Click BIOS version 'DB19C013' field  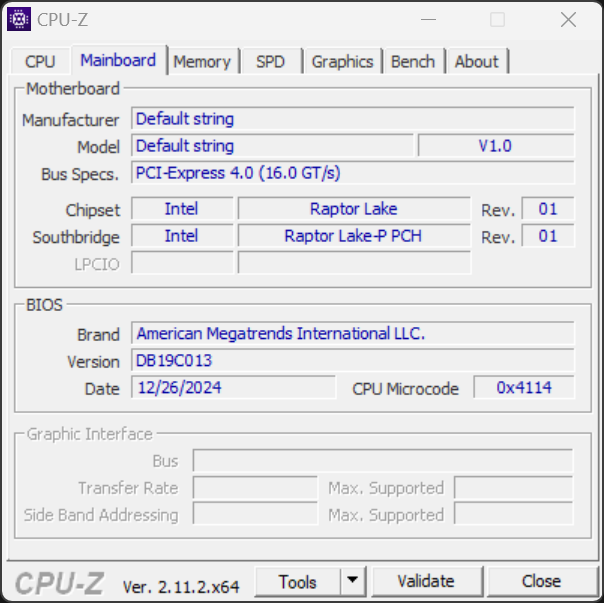pos(352,360)
